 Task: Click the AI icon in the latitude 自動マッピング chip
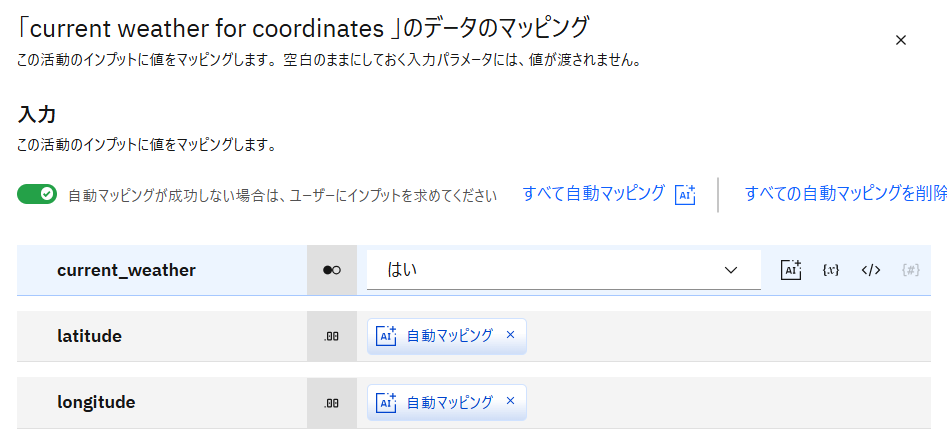[x=386, y=336]
